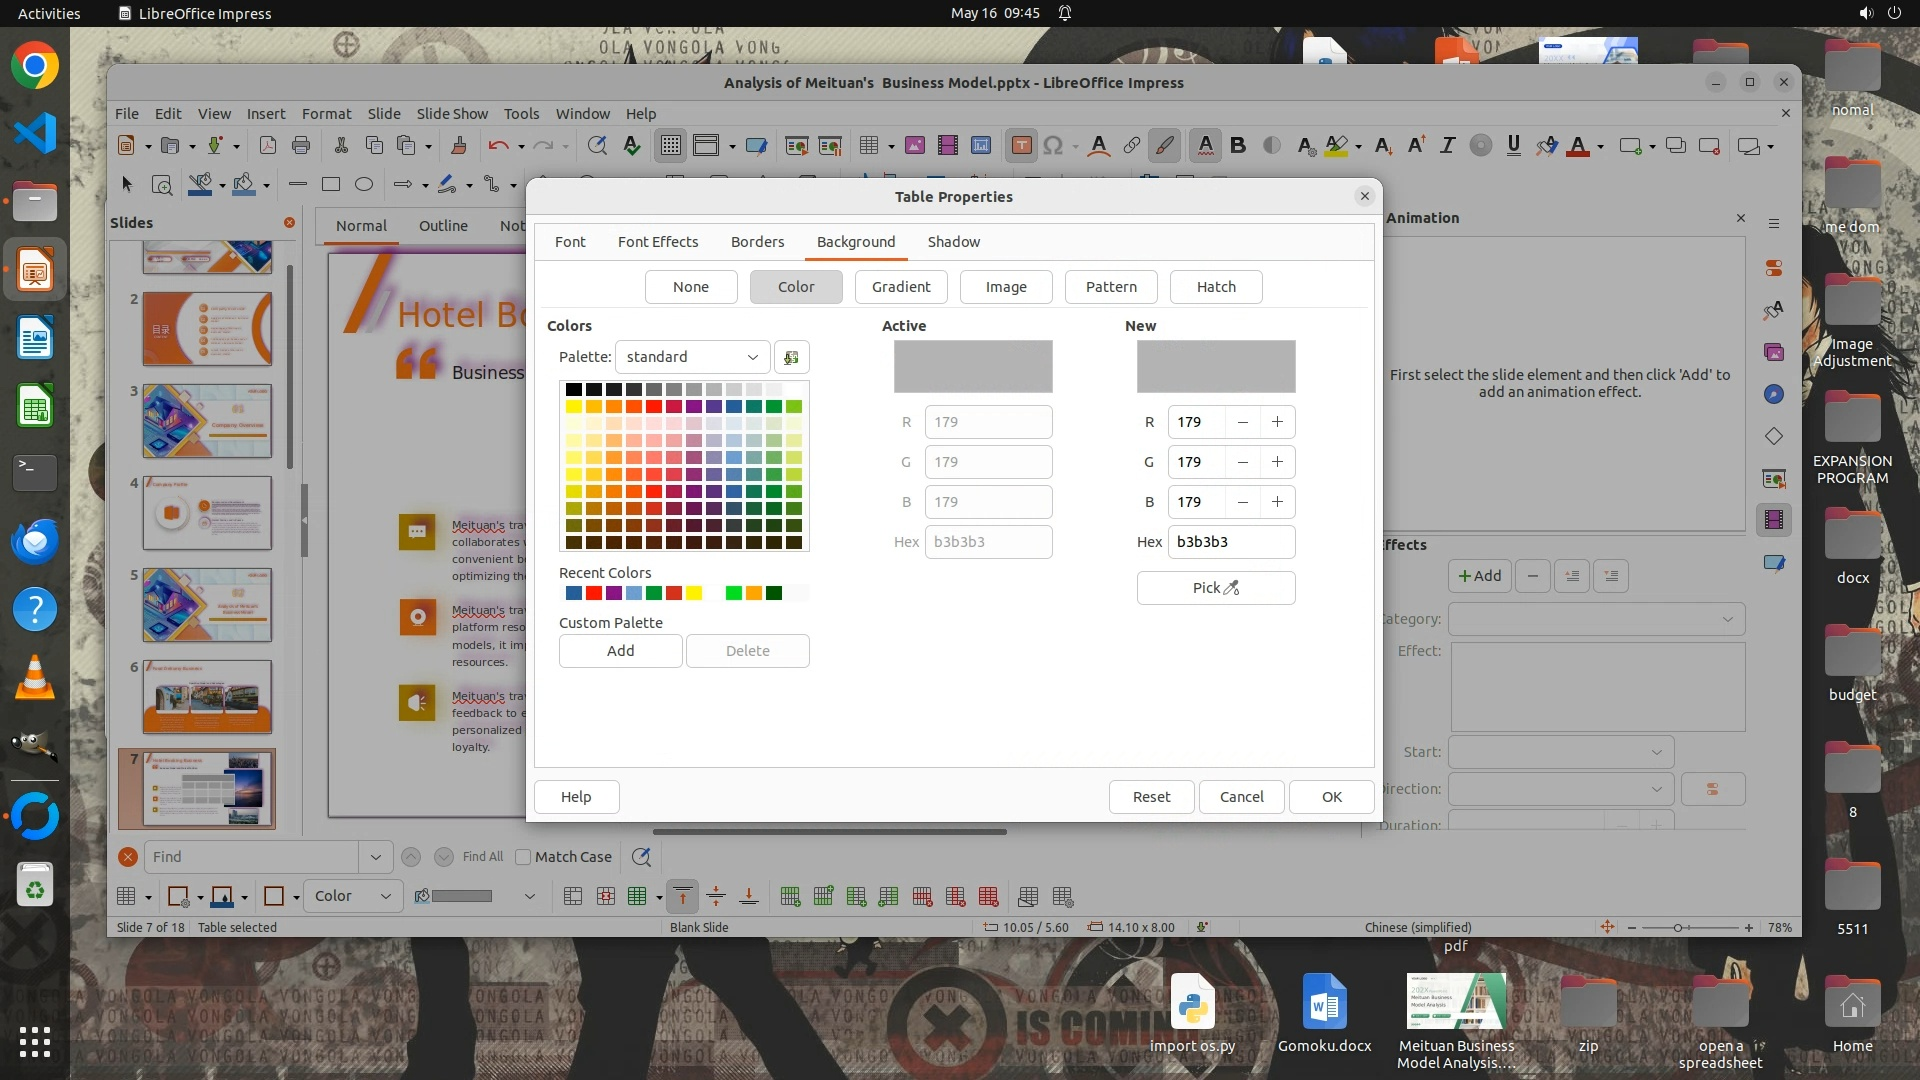
Task: Enable the Match Case checkbox
Action: point(523,857)
